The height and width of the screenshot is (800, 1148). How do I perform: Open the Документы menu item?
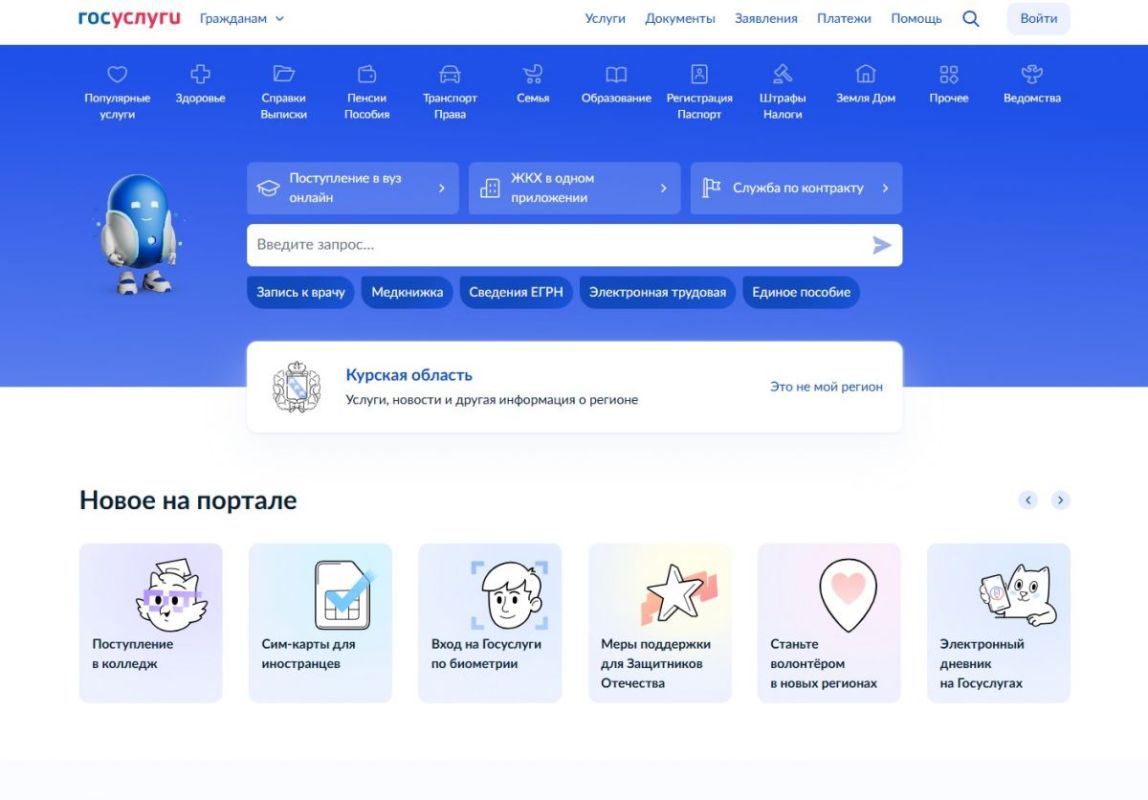tap(680, 19)
